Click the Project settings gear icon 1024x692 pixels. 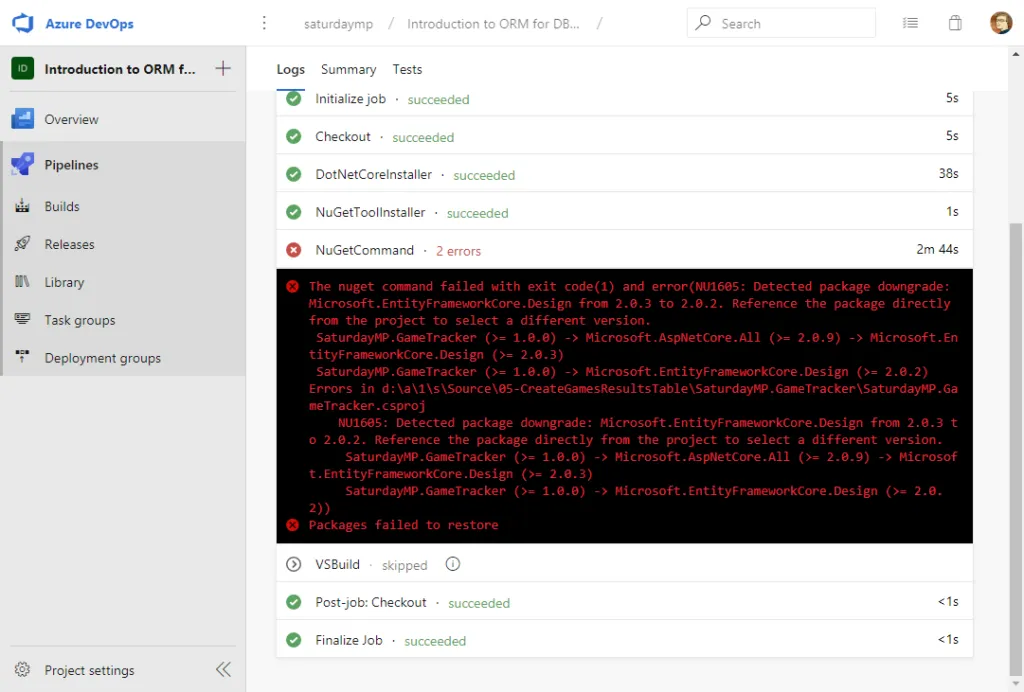coord(22,669)
